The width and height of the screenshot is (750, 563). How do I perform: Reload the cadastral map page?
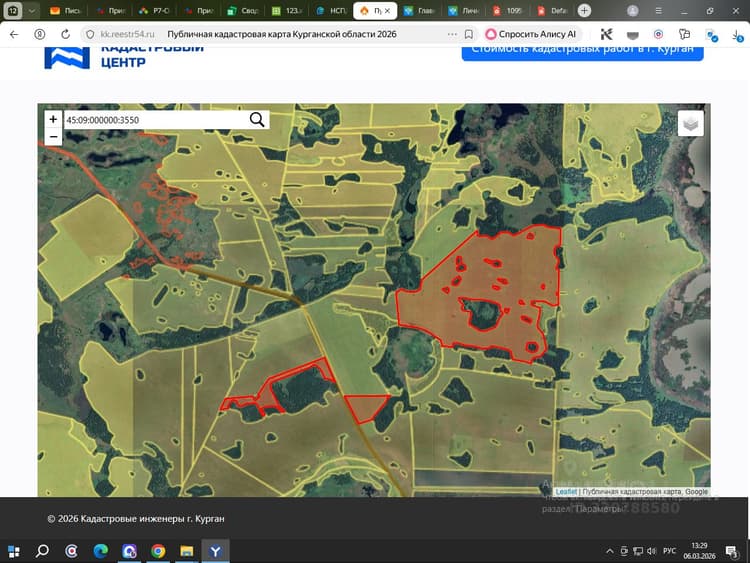coord(66,34)
